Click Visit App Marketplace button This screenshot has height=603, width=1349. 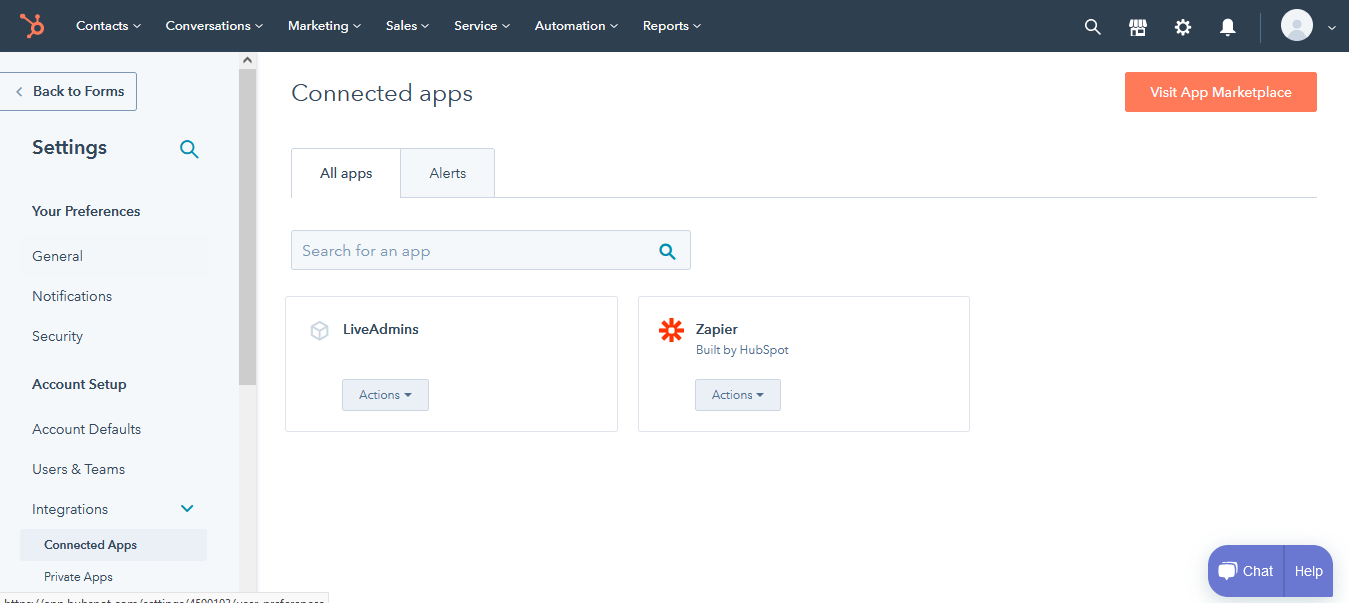[1221, 92]
